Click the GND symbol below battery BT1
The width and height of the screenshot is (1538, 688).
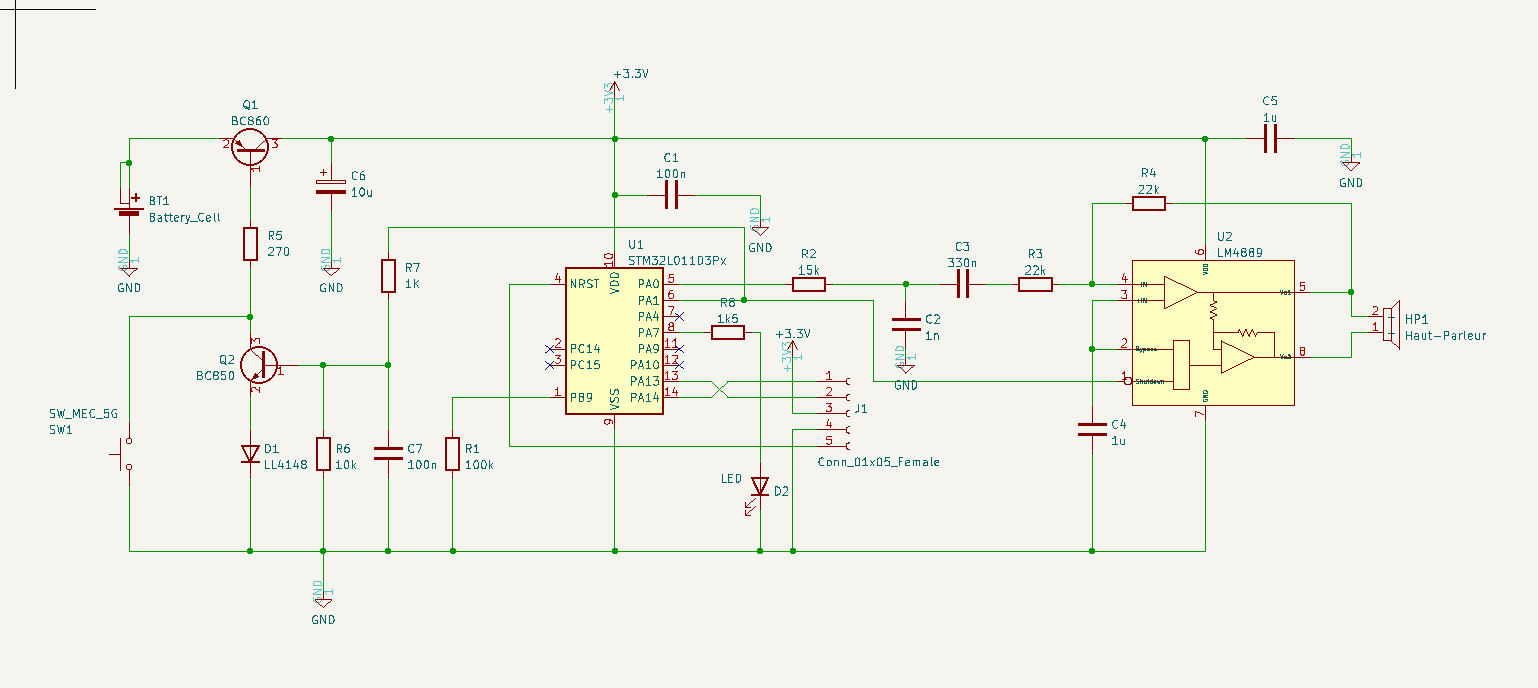tap(128, 271)
